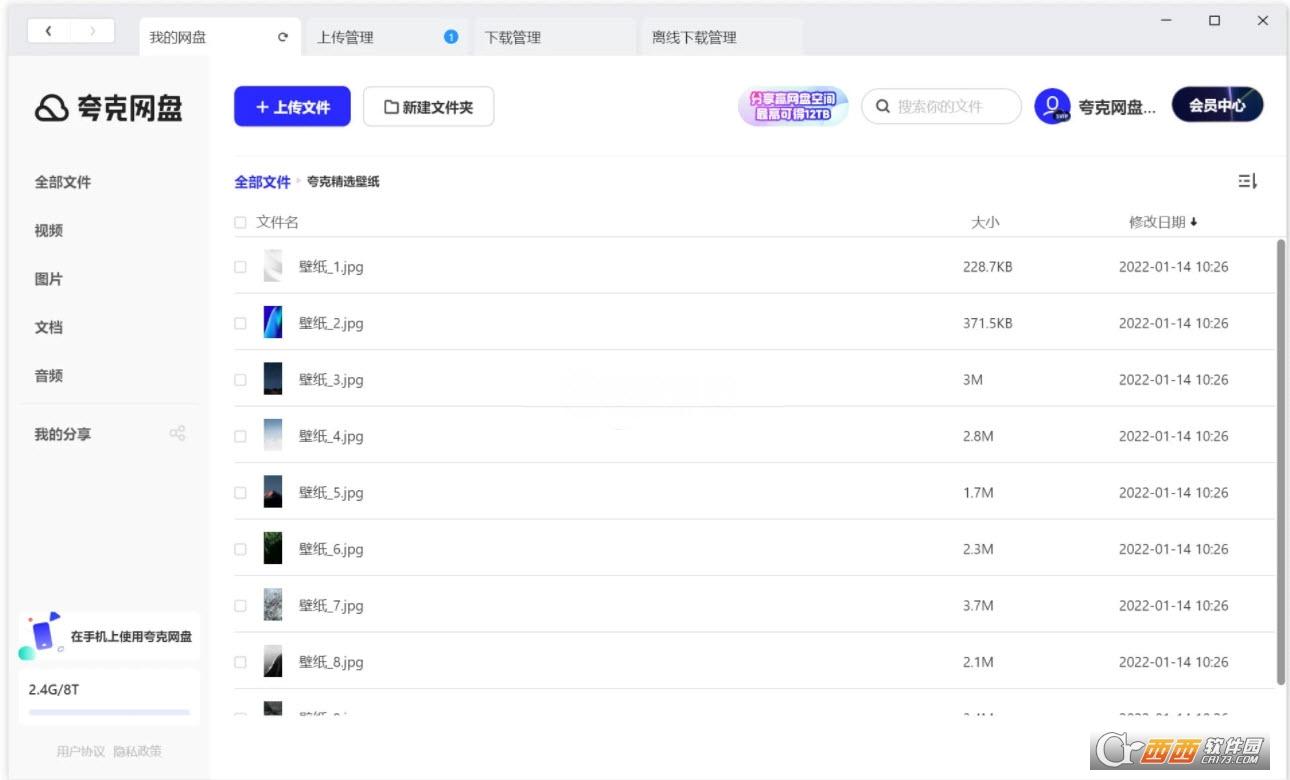
Task: Click the 夸克网盘 cloud logo
Action: [51, 108]
